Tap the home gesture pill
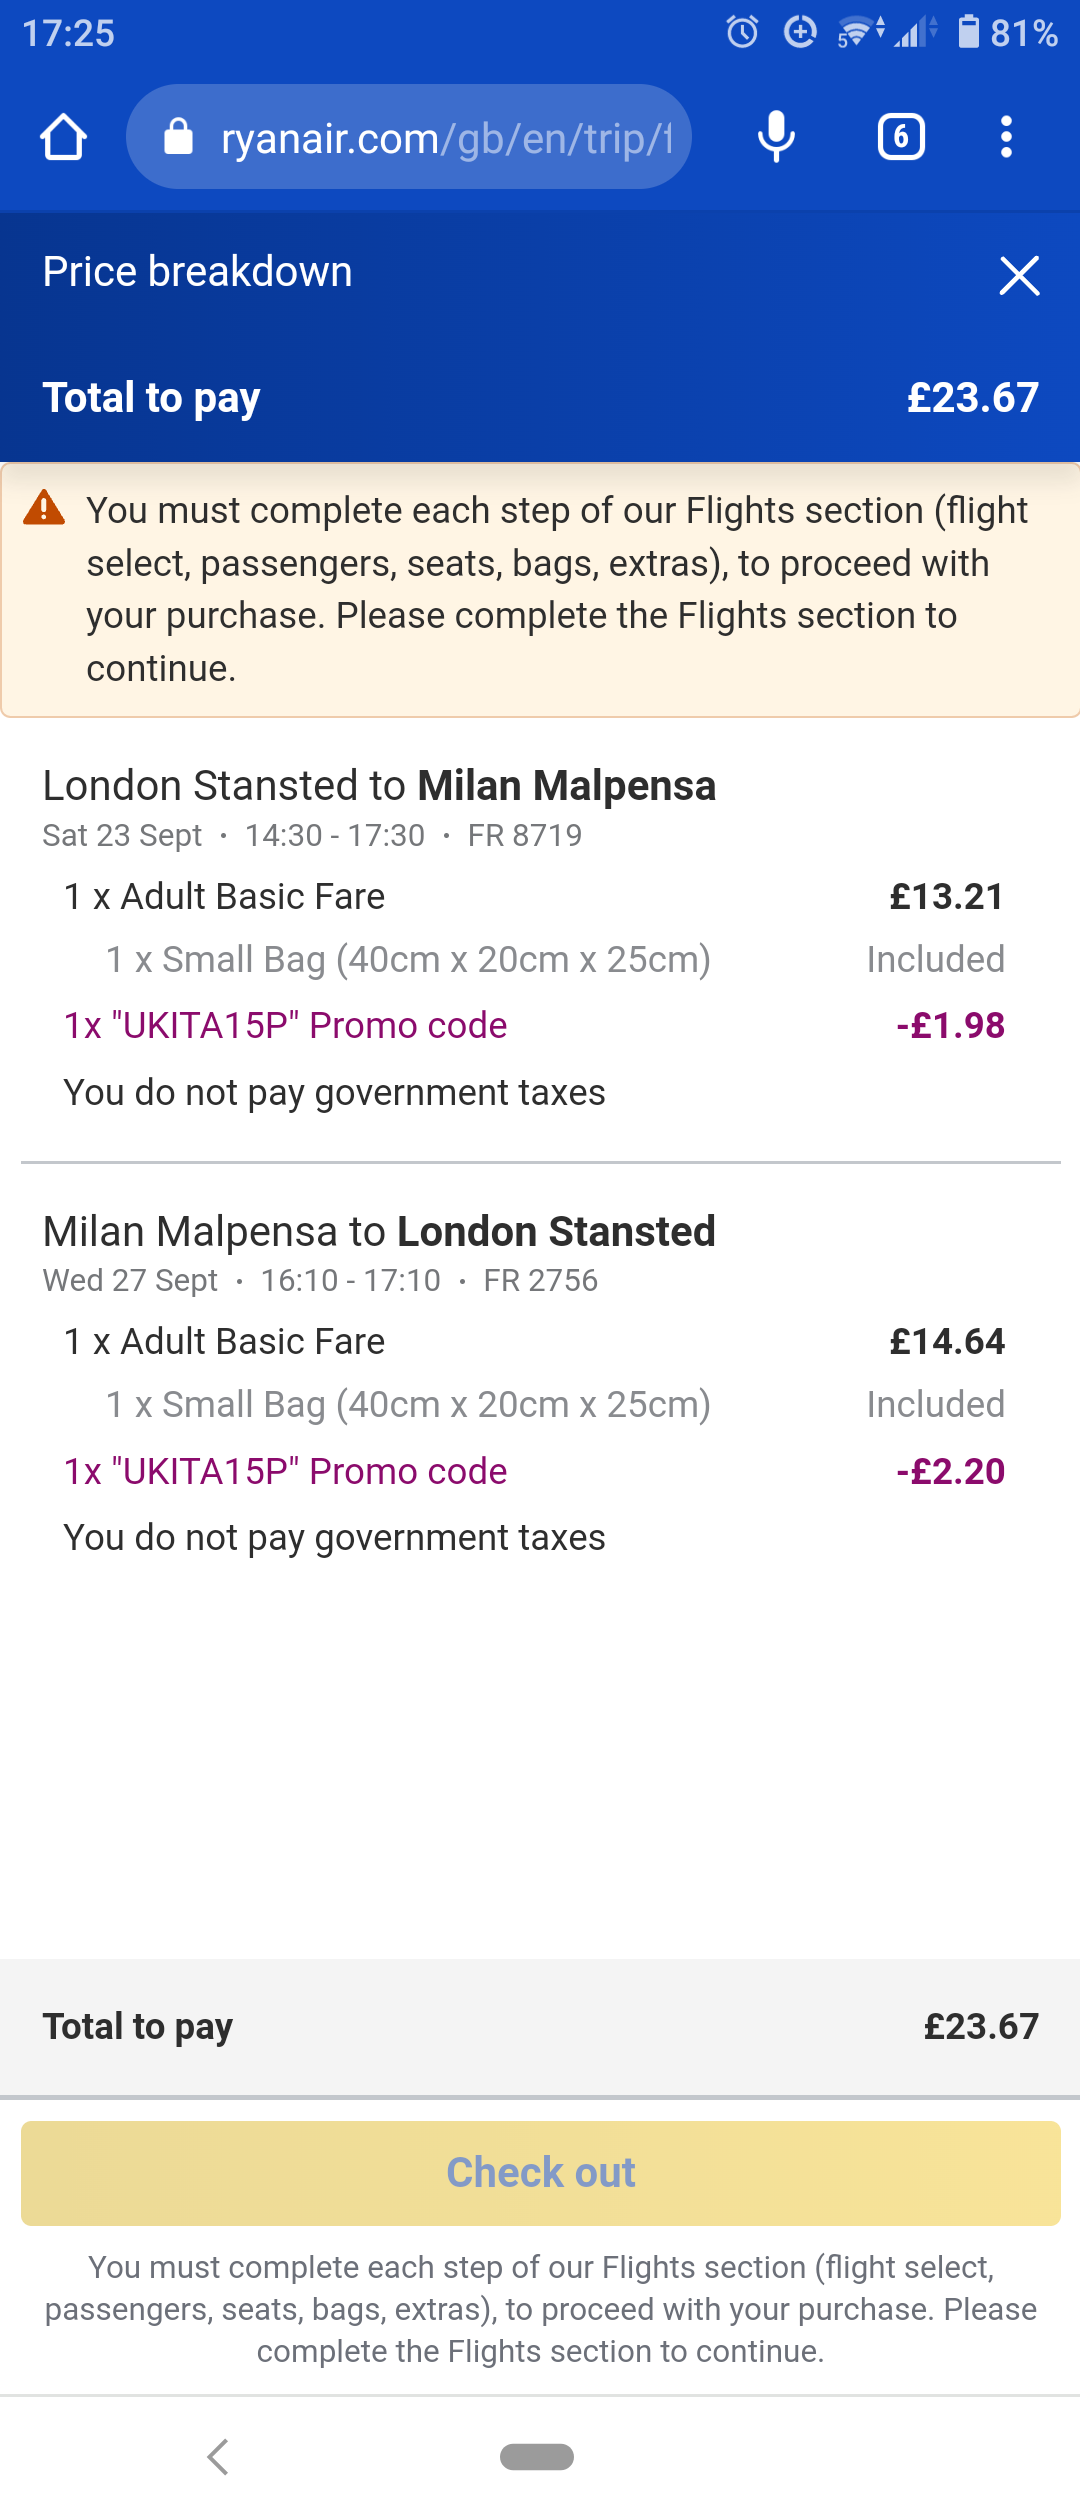 pos(537,2456)
